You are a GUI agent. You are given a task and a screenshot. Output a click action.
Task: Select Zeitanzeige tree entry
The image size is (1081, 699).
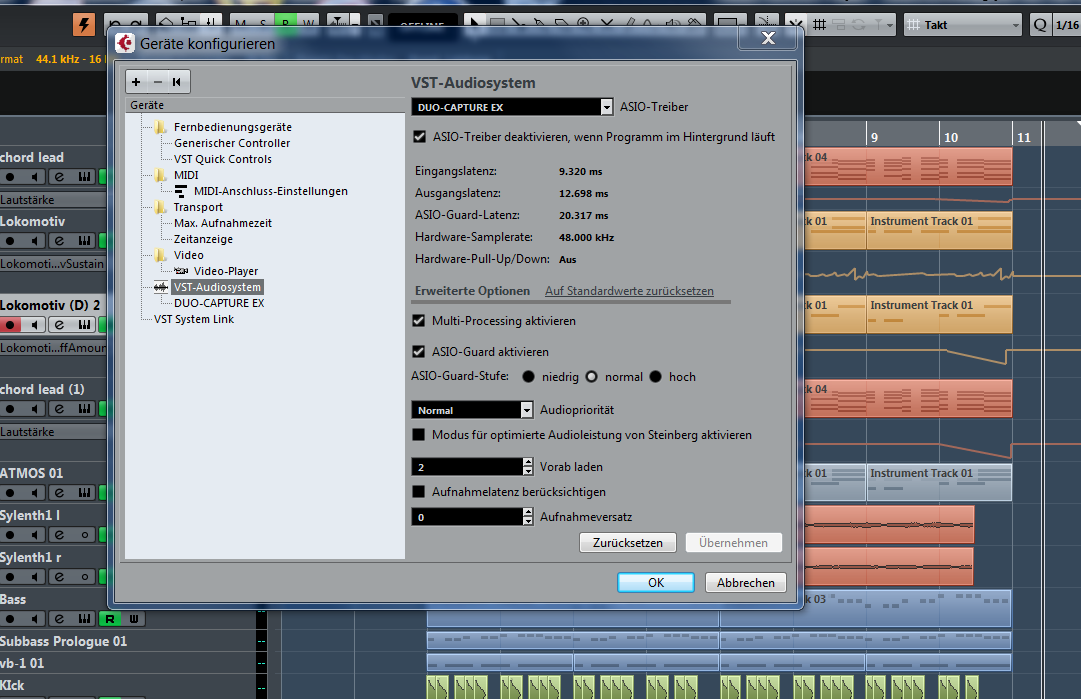203,239
